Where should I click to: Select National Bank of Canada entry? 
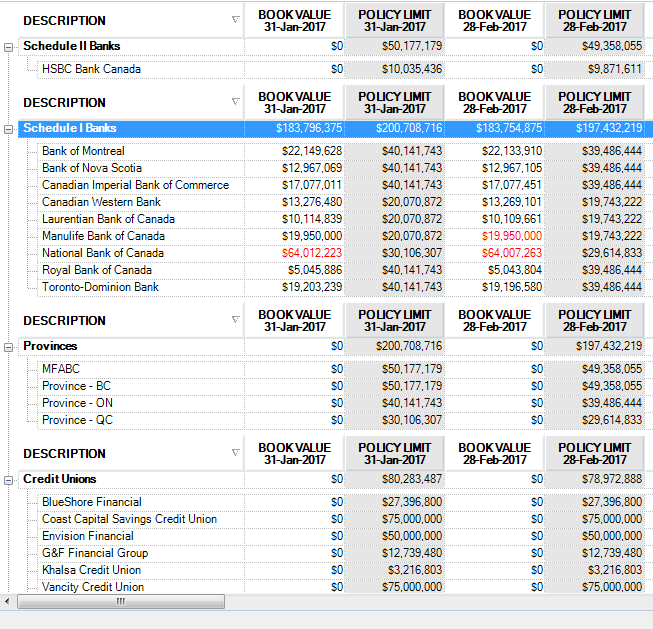coord(103,253)
